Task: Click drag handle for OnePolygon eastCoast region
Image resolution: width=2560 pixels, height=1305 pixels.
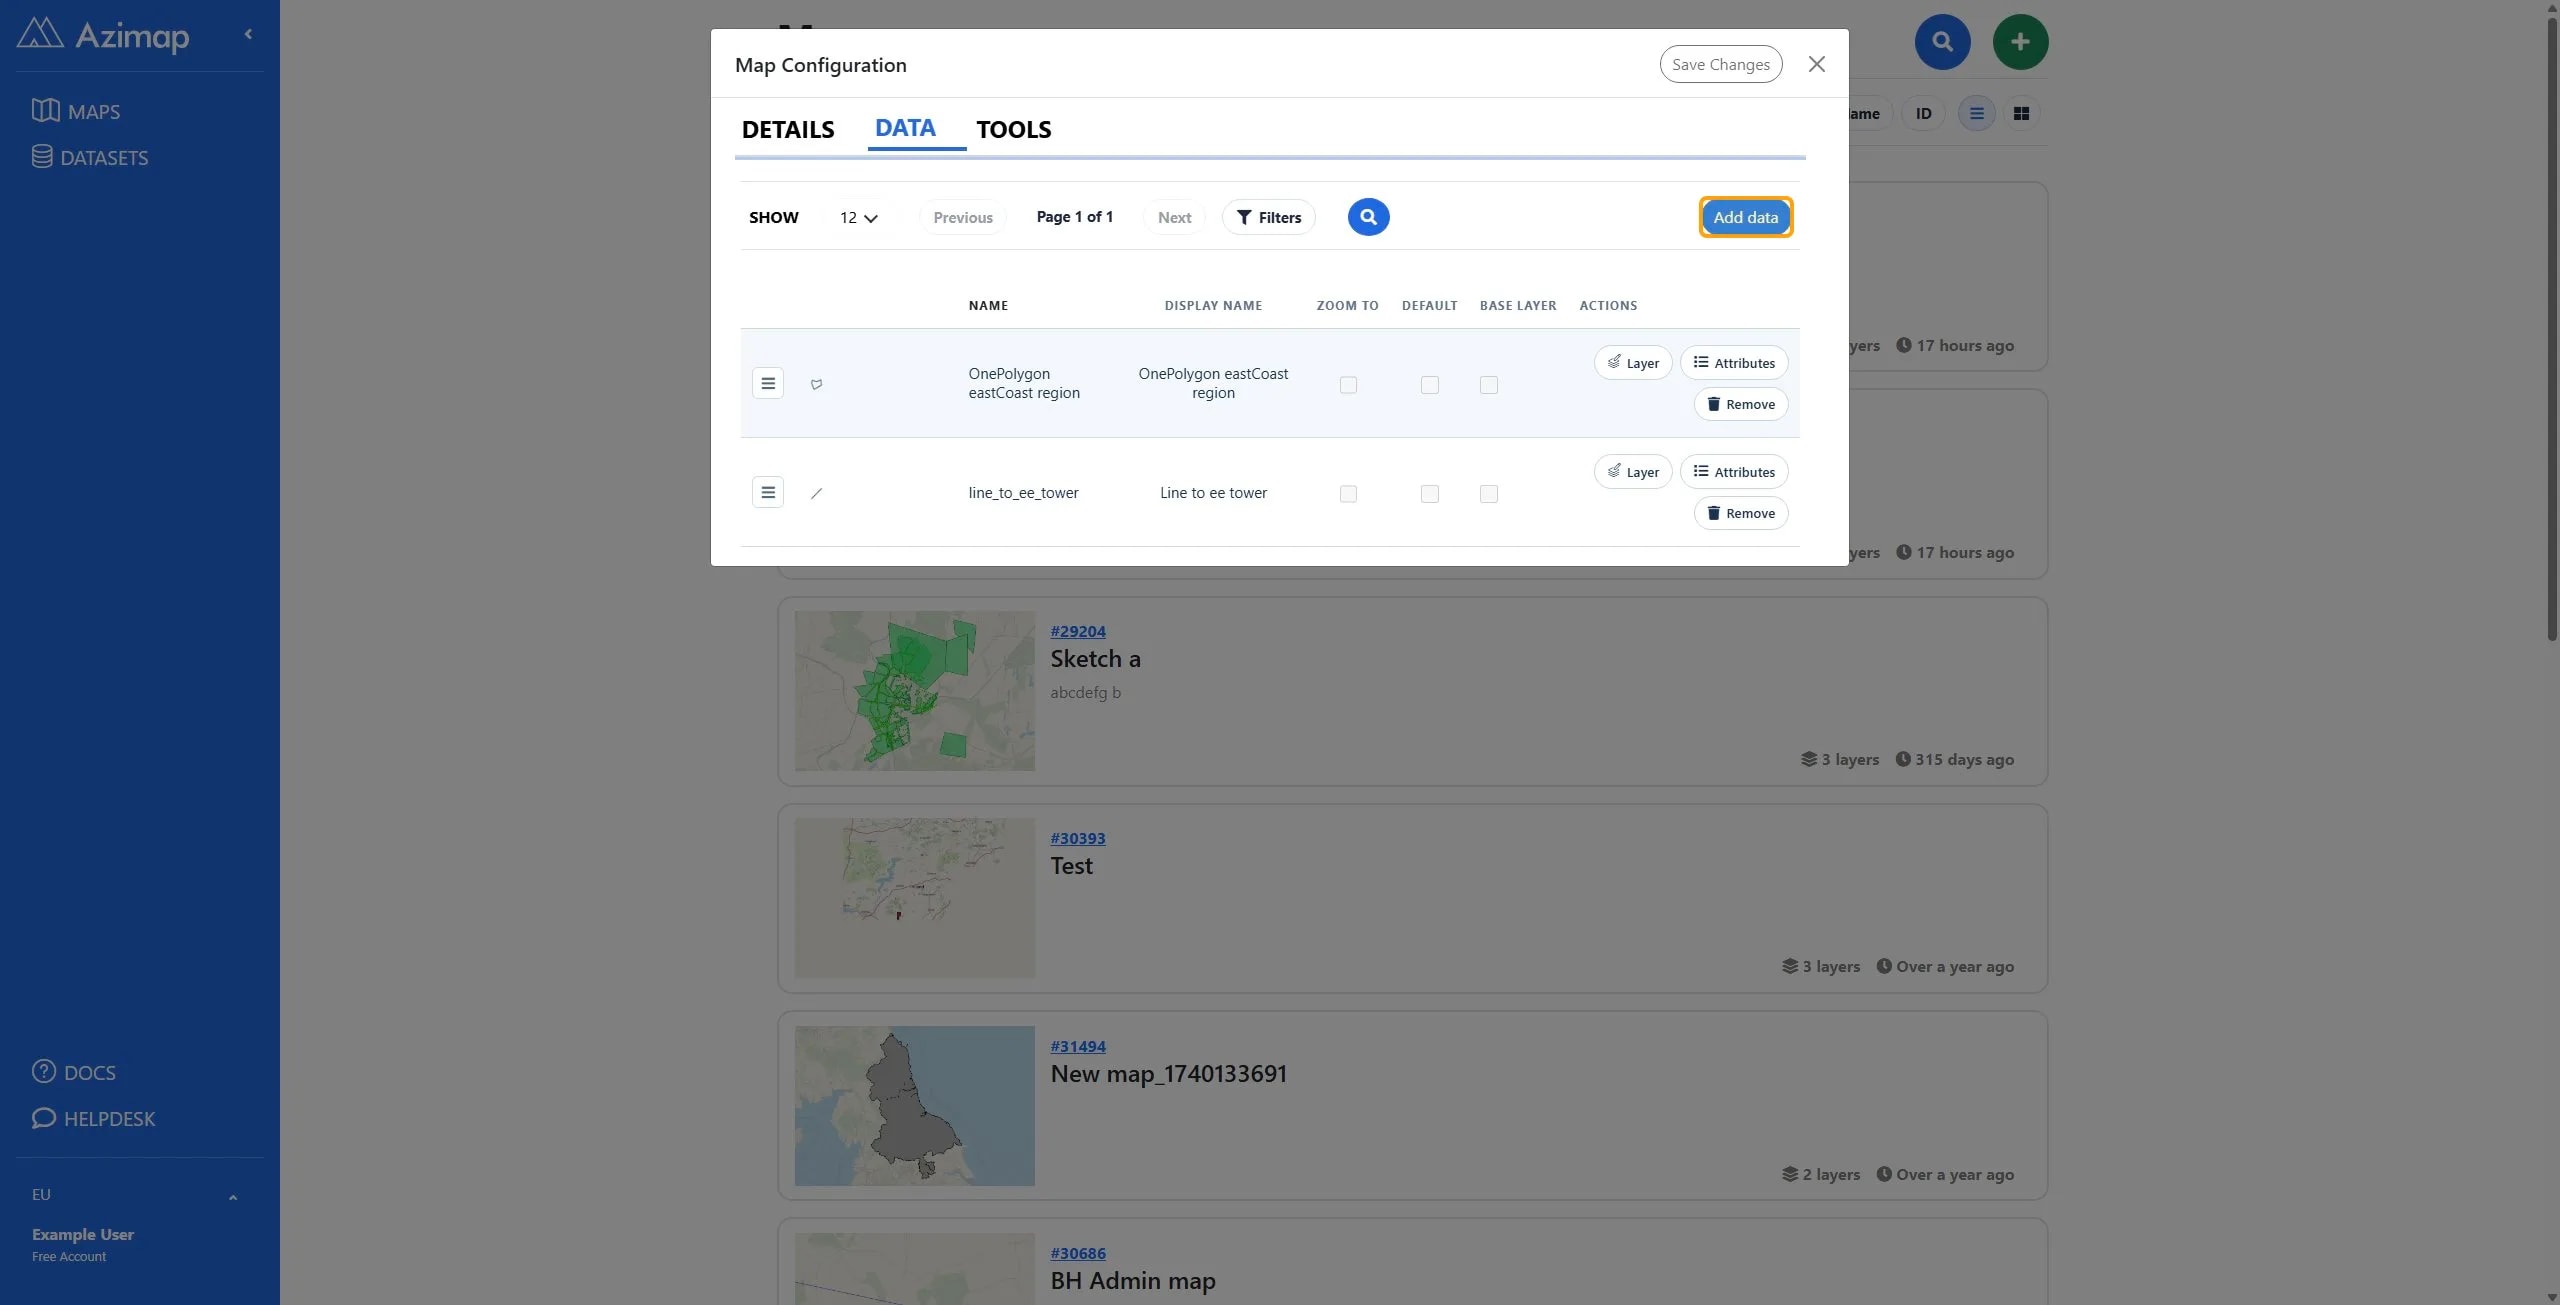Action: pos(768,383)
